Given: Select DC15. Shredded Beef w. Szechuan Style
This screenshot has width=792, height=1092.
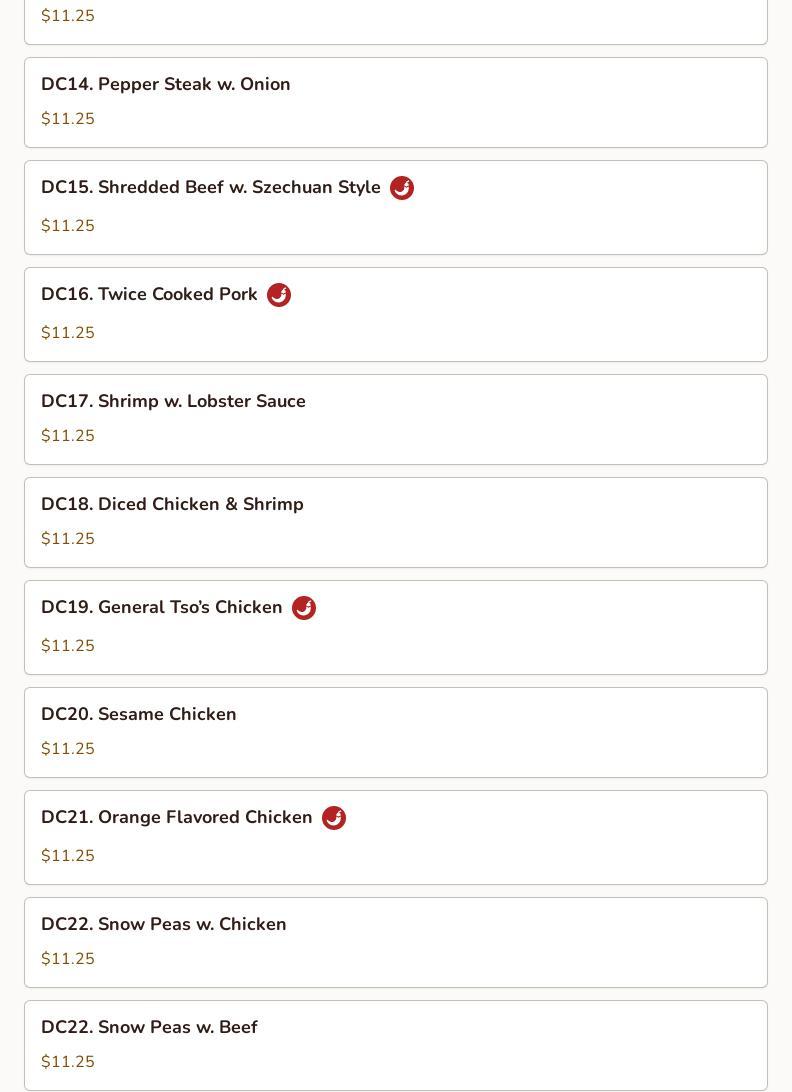Looking at the screenshot, I should (396, 208).
